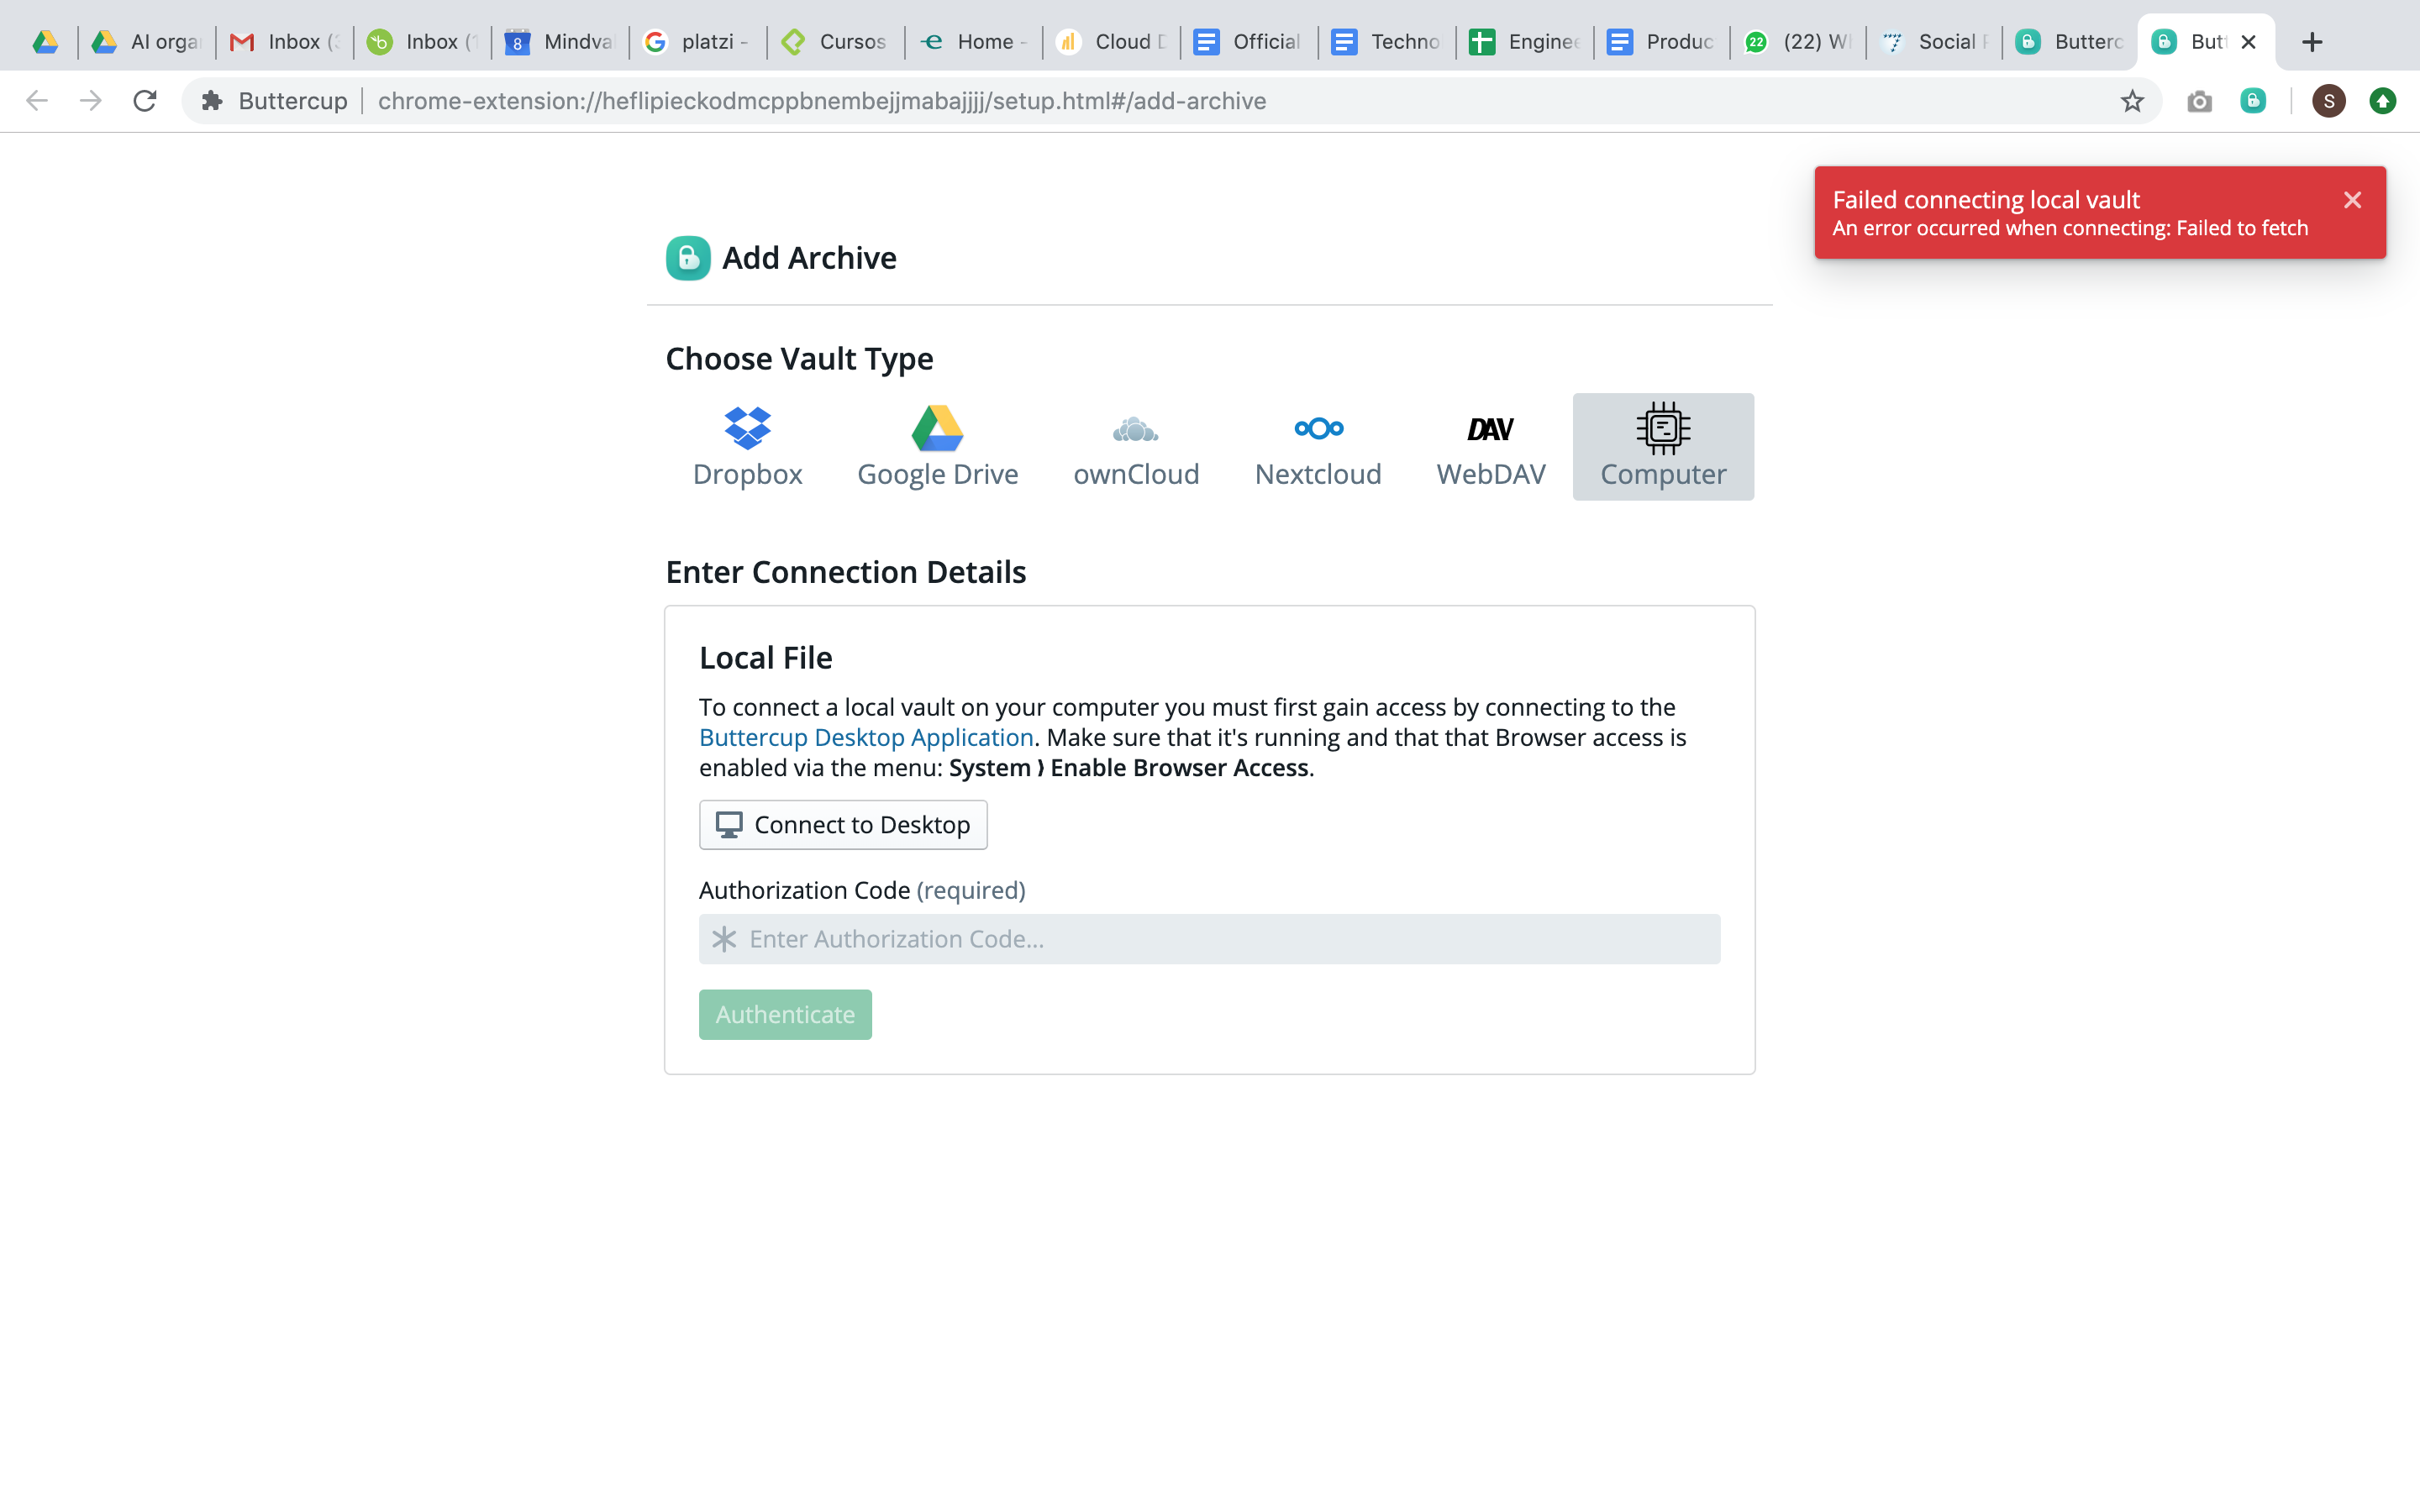Close the active Buttercup tab
Viewport: 2420px width, 1512px height.
click(2248, 42)
